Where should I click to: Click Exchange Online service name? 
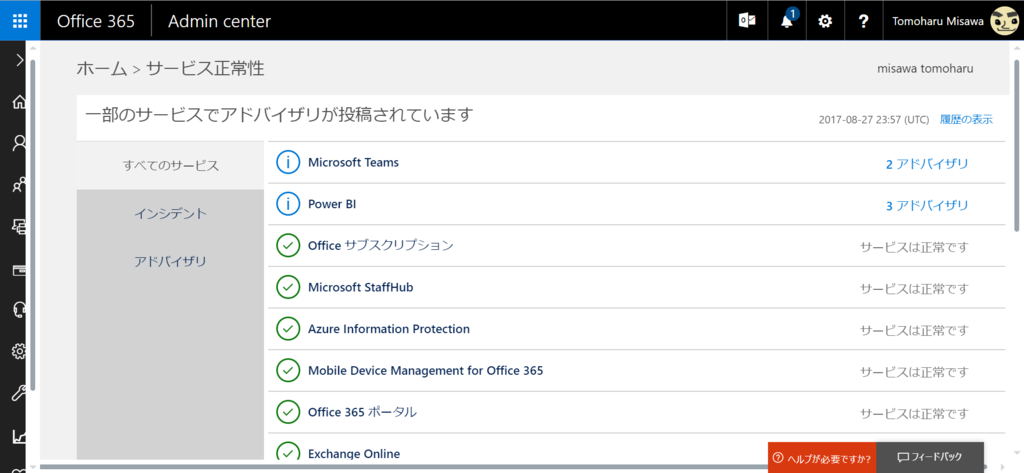(x=354, y=453)
